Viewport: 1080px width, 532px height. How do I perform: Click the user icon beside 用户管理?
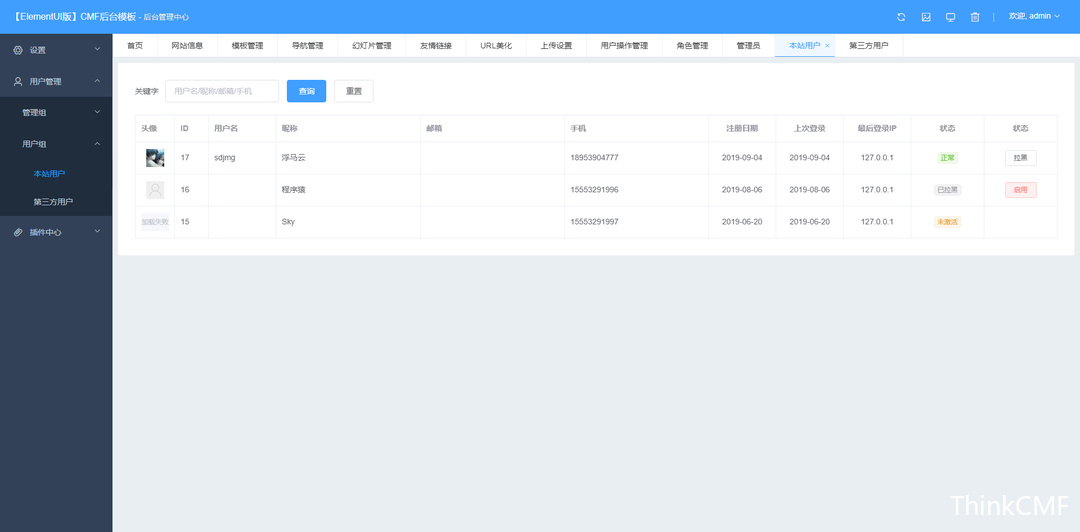coord(19,81)
